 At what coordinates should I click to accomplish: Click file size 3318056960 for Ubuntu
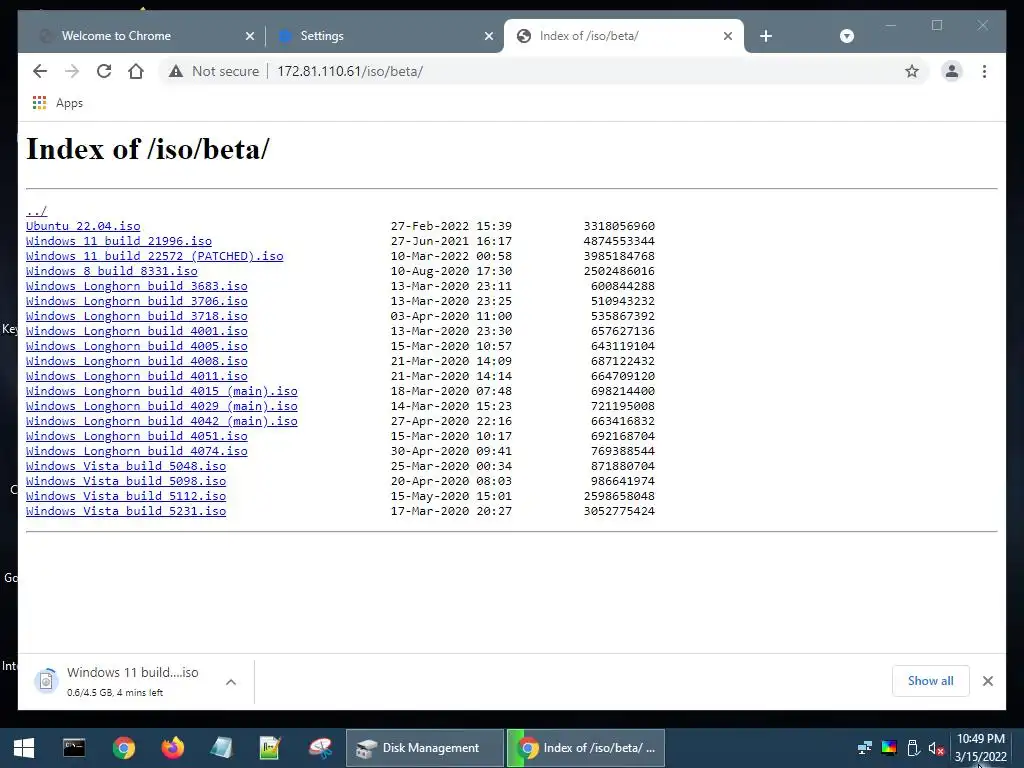click(619, 226)
